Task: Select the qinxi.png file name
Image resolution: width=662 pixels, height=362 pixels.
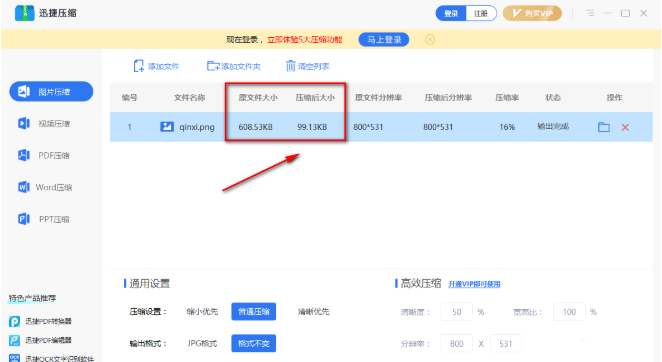Action: pos(197,127)
